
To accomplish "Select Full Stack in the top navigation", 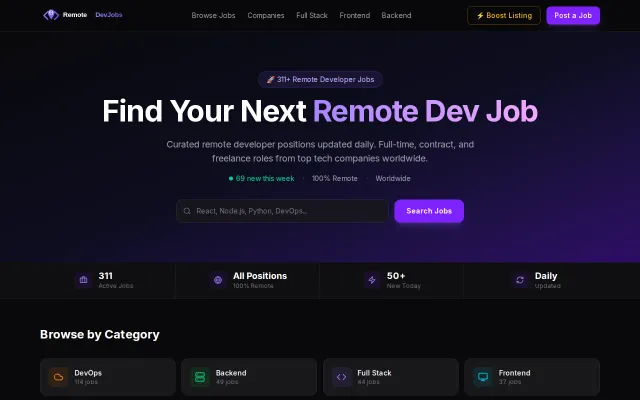I will [x=312, y=16].
